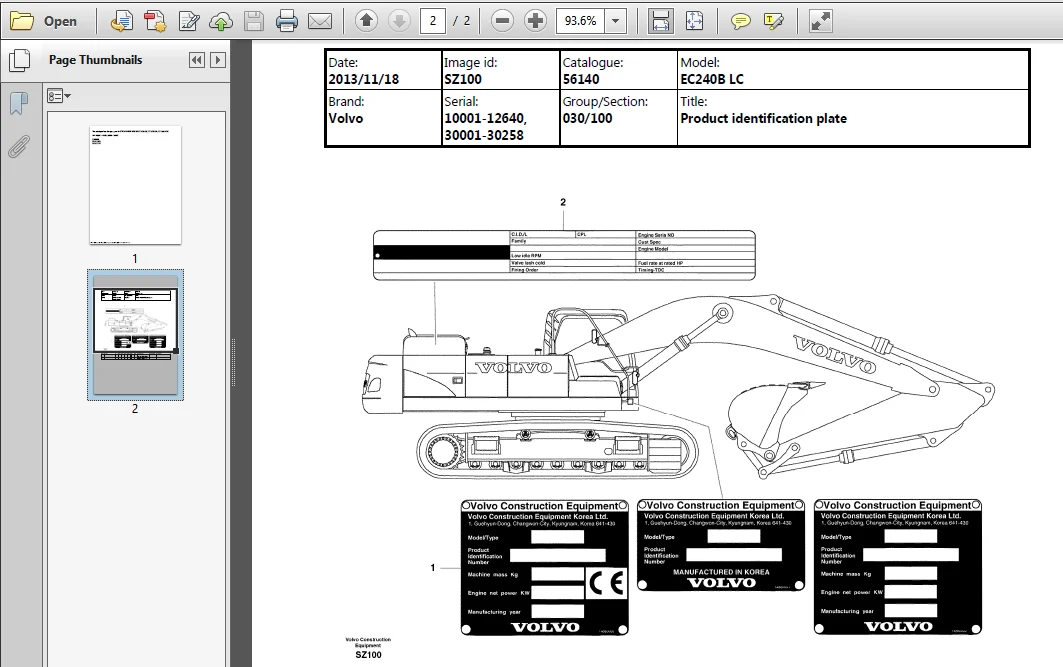Zoom out with the minus button
The width and height of the screenshot is (1063, 667).
click(x=502, y=21)
